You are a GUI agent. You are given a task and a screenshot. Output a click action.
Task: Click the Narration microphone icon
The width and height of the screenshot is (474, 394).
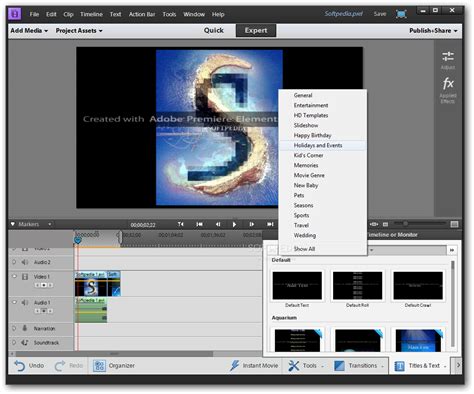25,328
